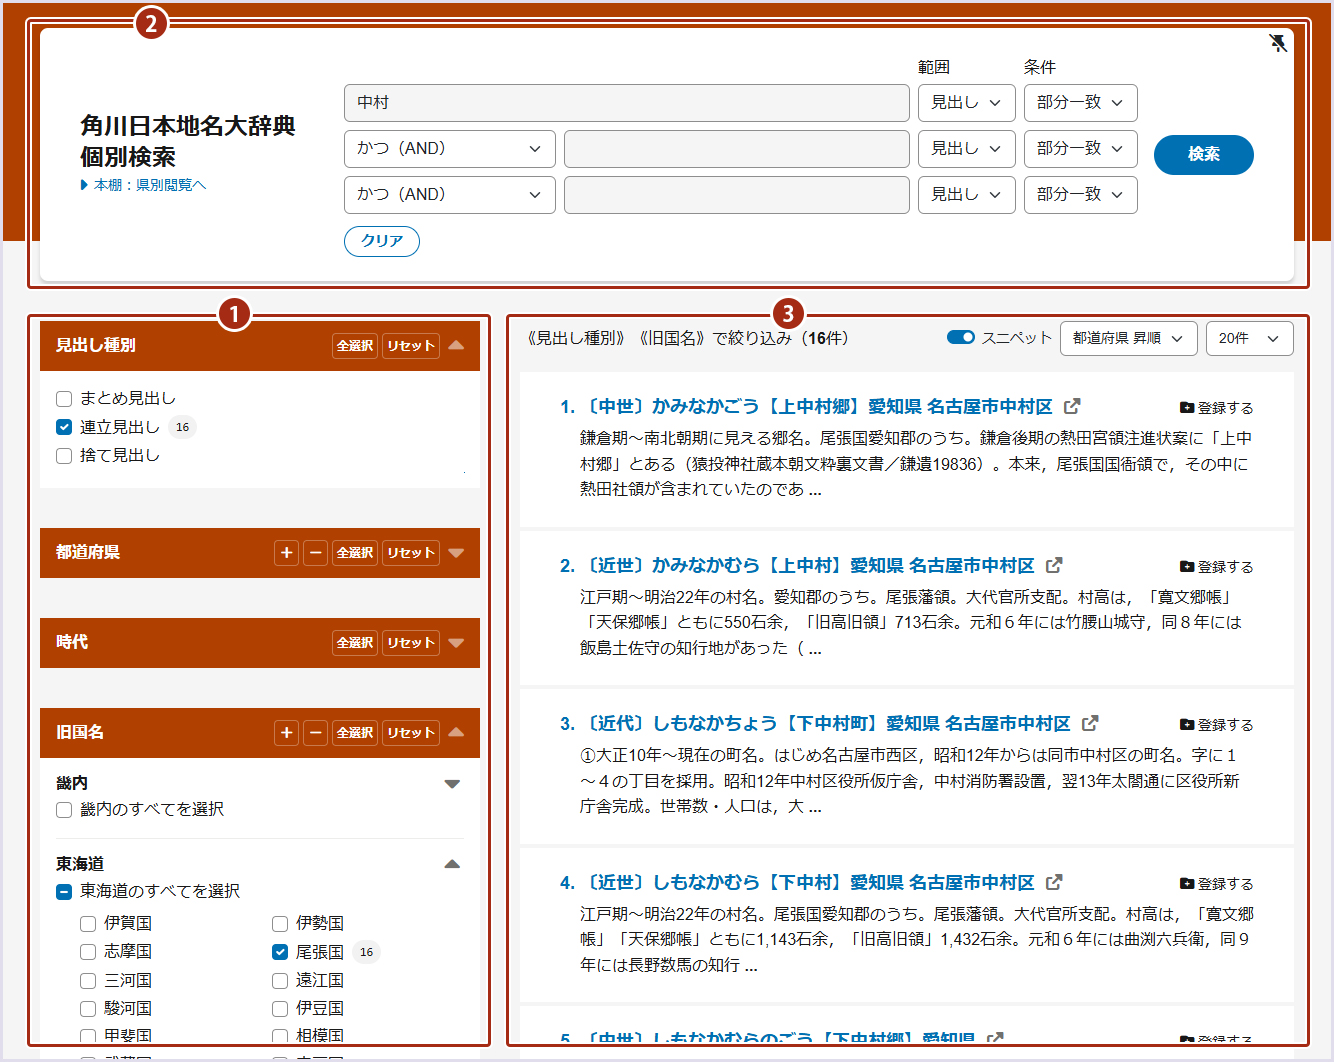The width and height of the screenshot is (1334, 1062).
Task: Open external link icon for 上中村 result
Action: 1054,565
